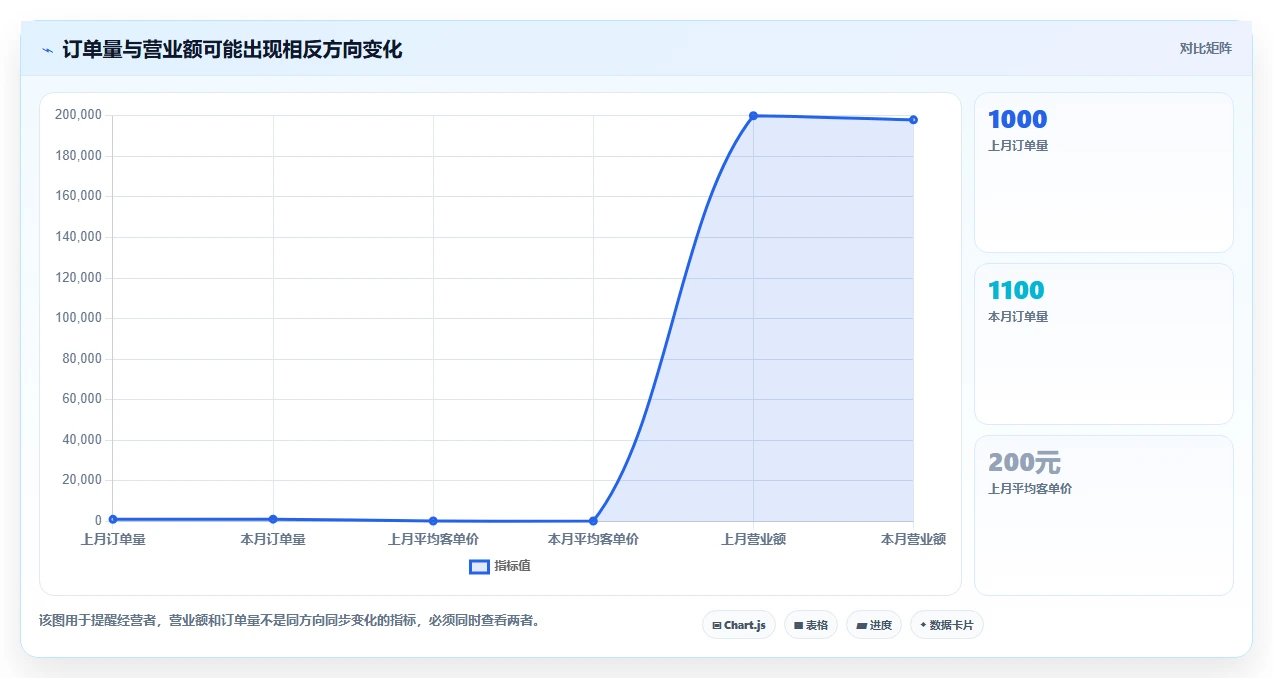Click the 本月平均客单价 data point on chart
The height and width of the screenshot is (678, 1273).
click(593, 521)
